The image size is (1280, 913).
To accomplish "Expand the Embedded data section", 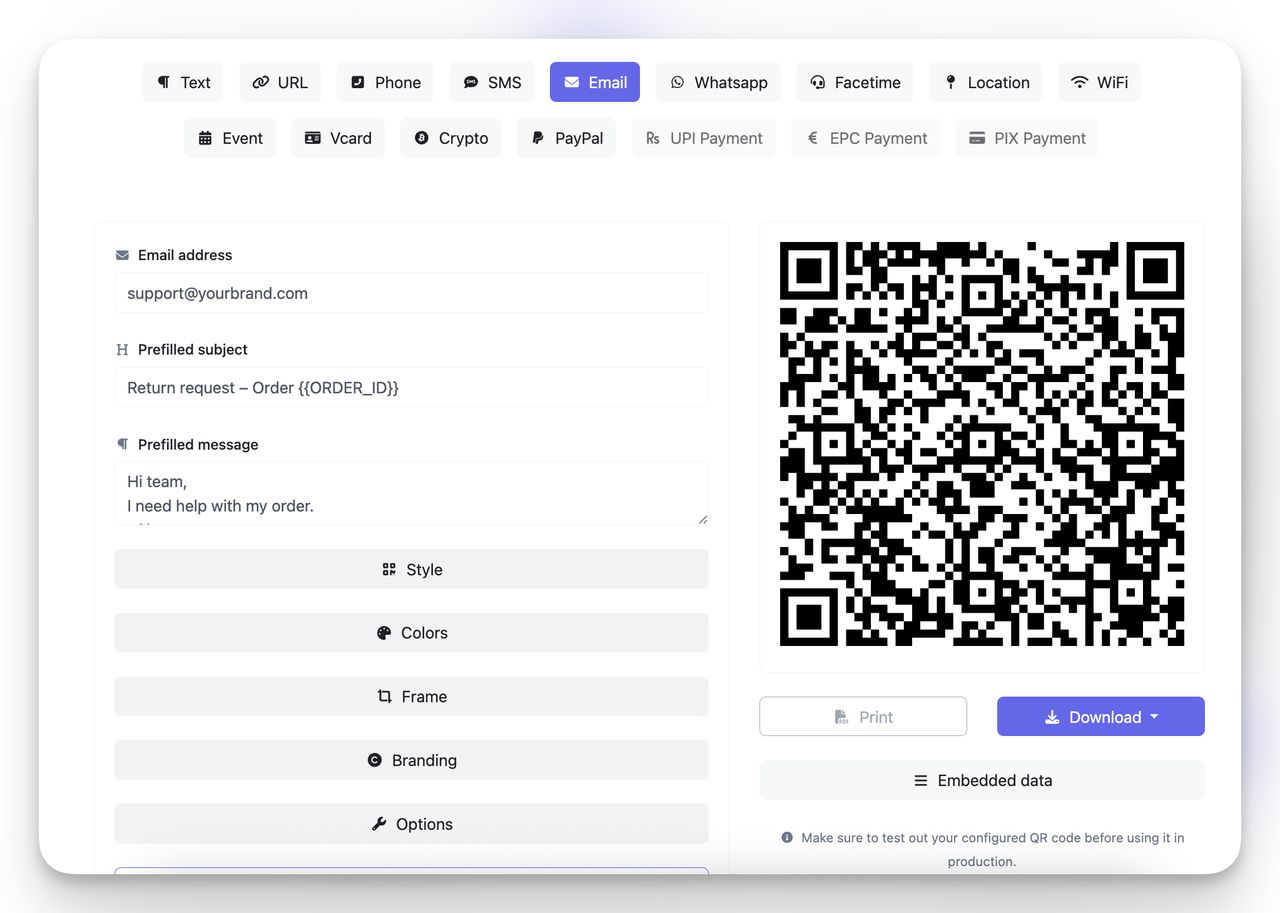I will coord(982,780).
